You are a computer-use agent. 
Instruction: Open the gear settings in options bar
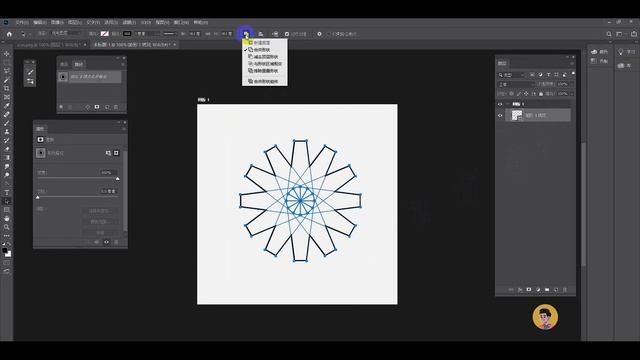[319, 34]
